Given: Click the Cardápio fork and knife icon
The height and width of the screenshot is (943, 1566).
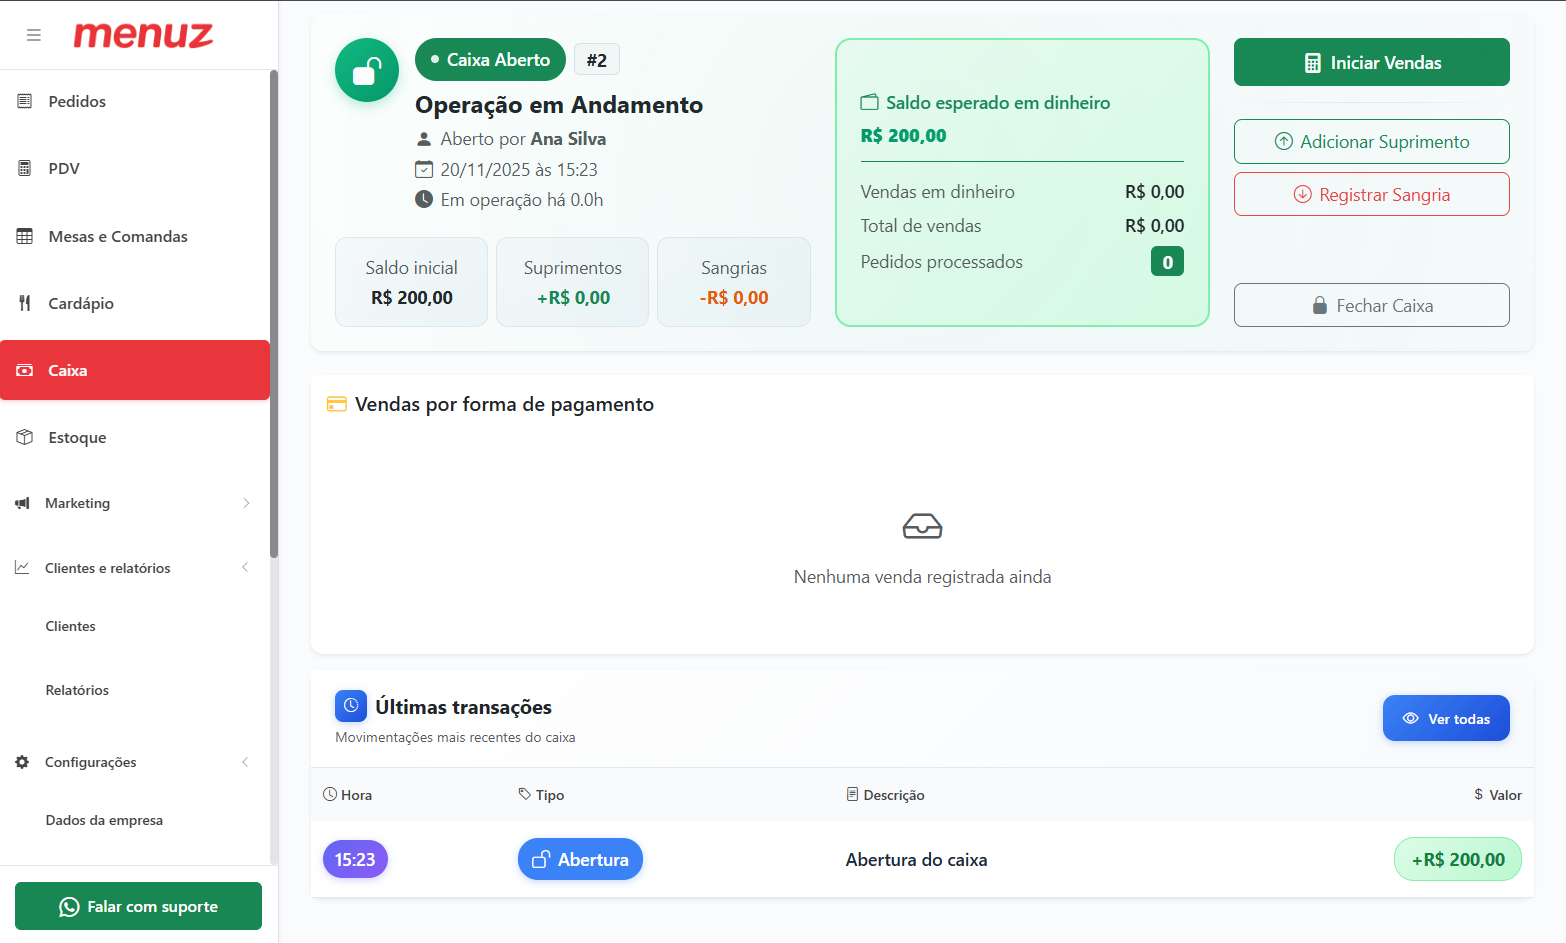Looking at the screenshot, I should click(x=25, y=303).
